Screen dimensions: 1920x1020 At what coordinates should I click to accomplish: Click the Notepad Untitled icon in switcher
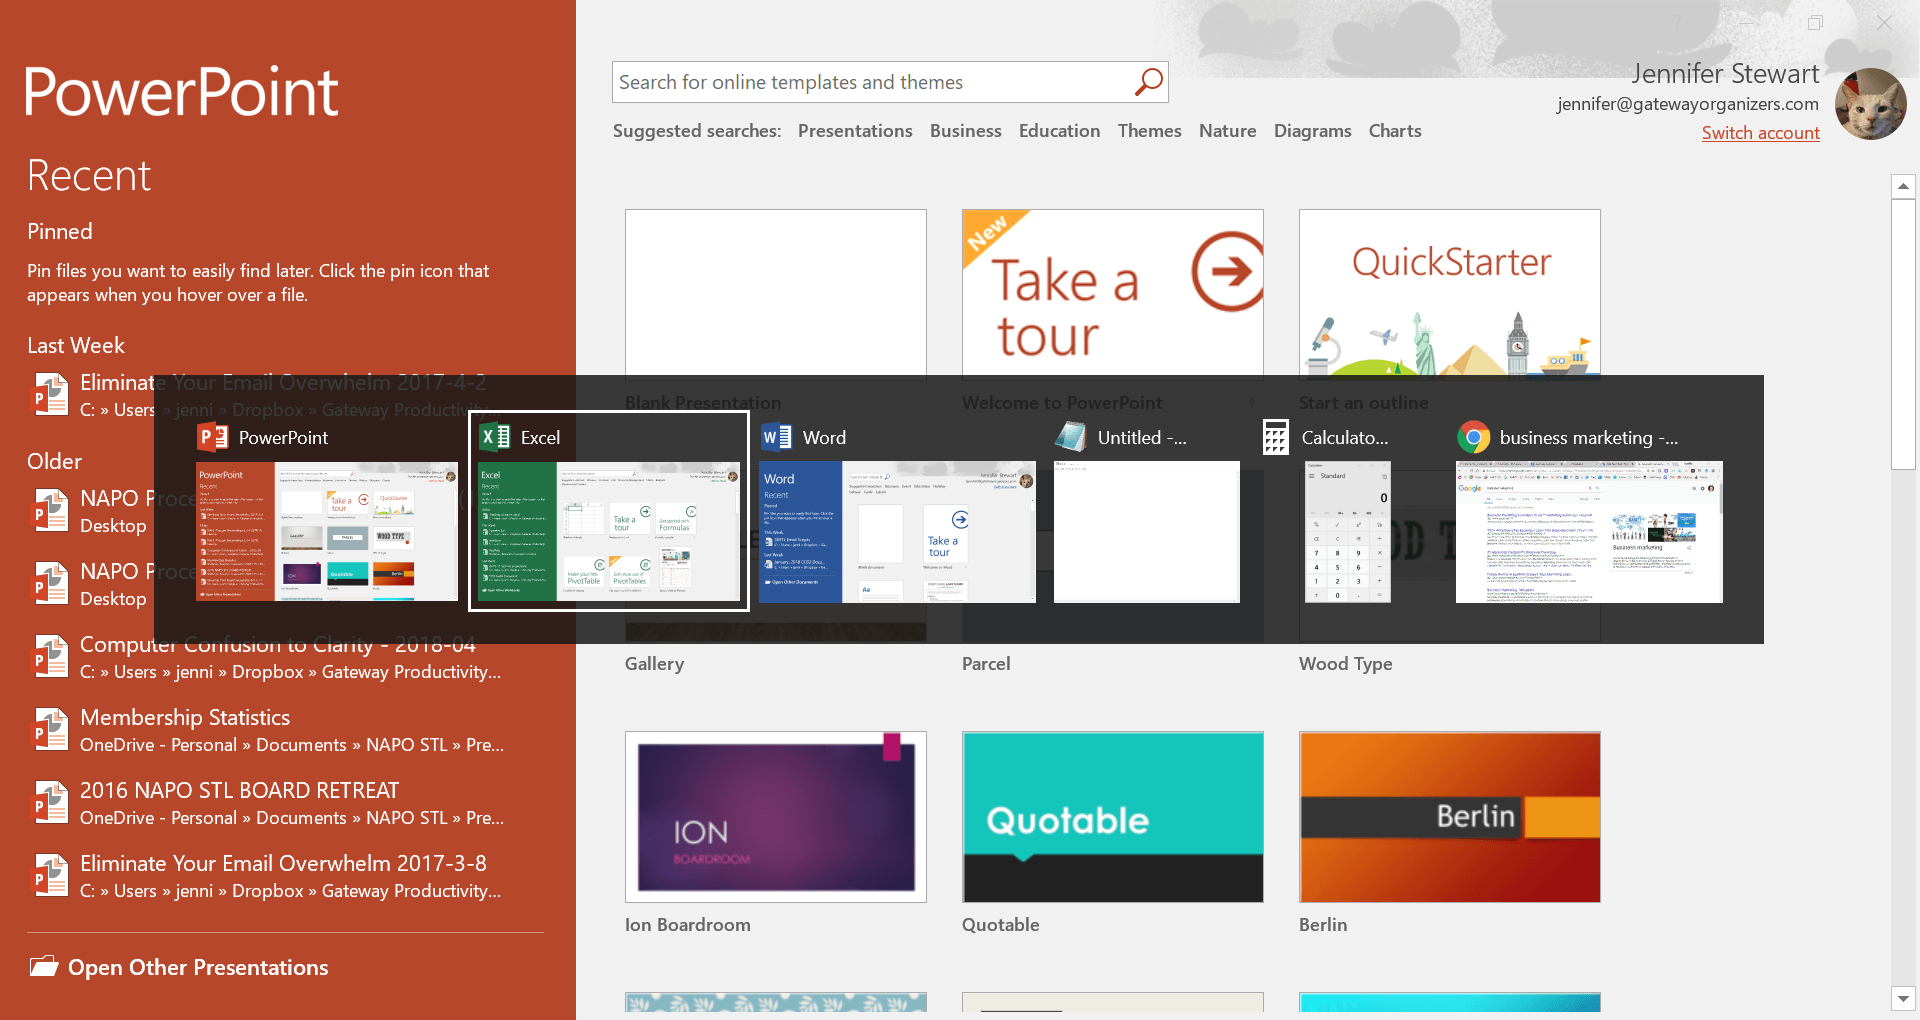(x=1071, y=437)
